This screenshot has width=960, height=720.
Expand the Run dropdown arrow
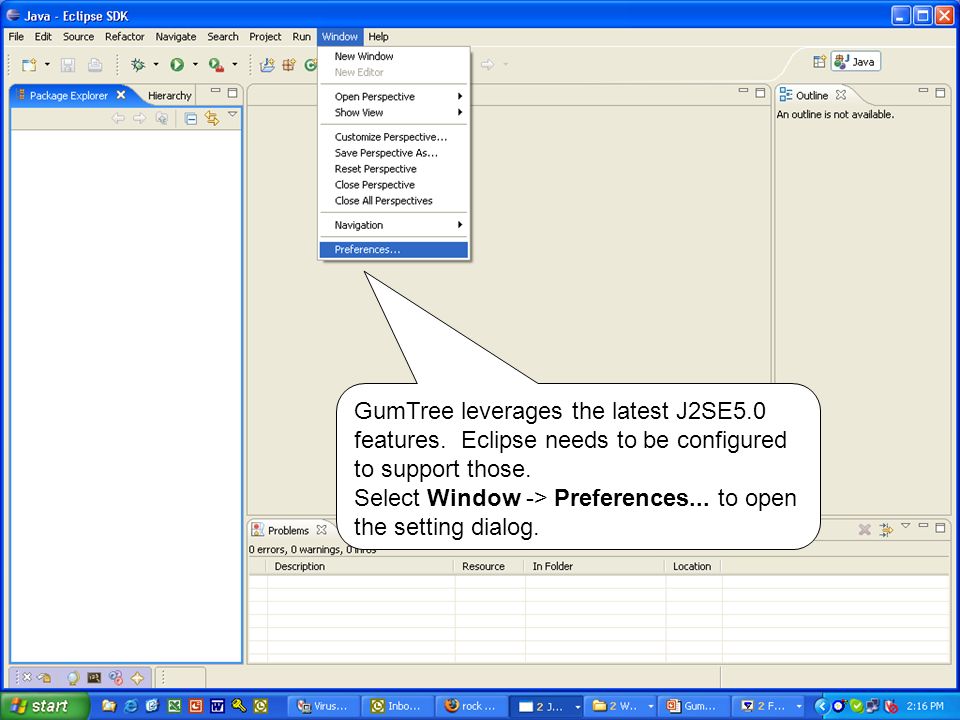(195, 64)
